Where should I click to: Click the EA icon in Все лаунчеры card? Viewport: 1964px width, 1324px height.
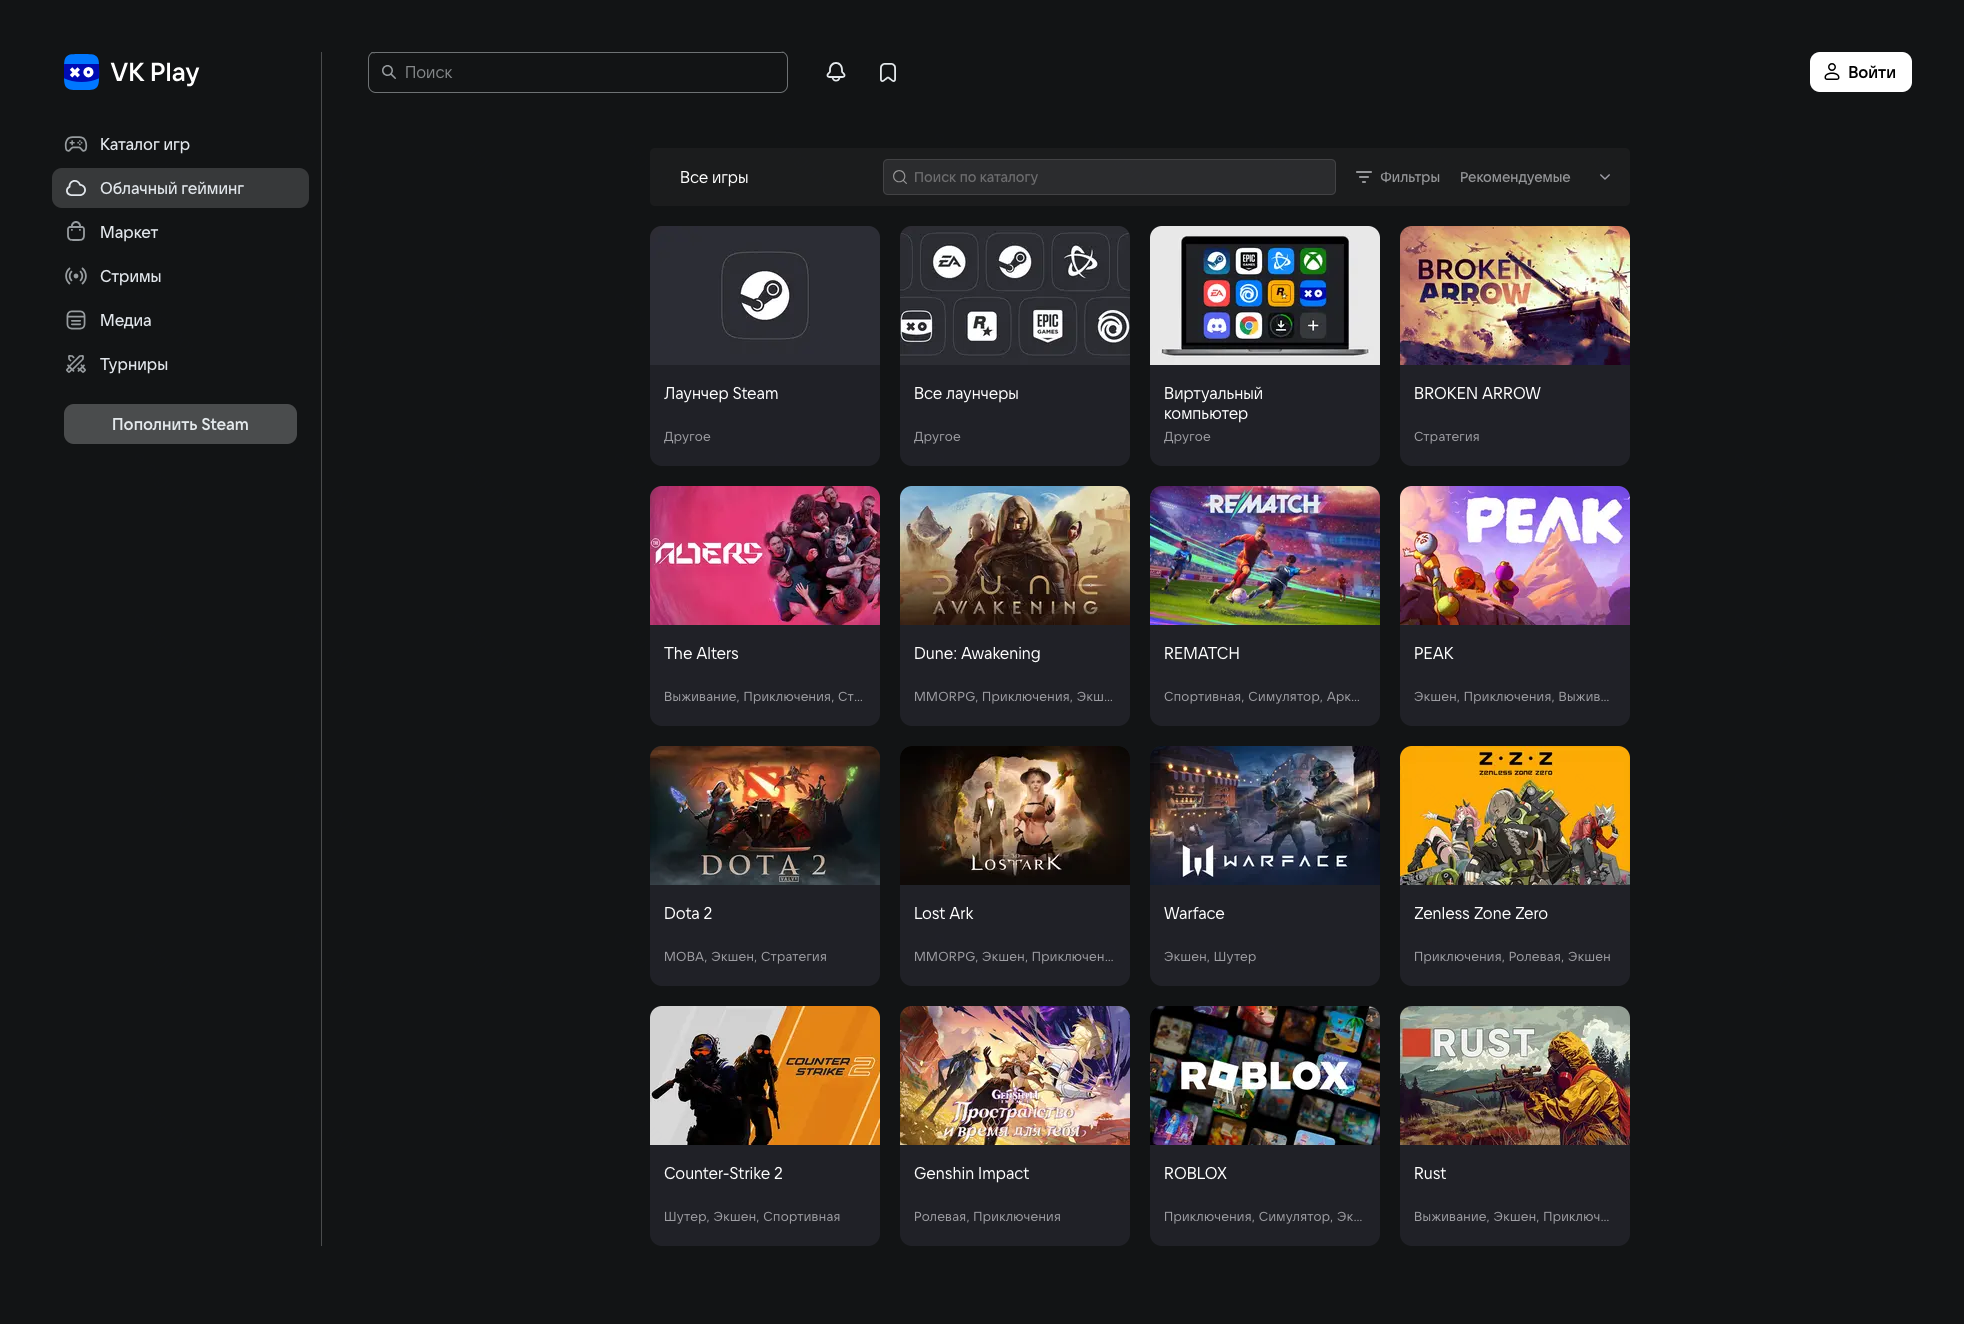pos(949,262)
